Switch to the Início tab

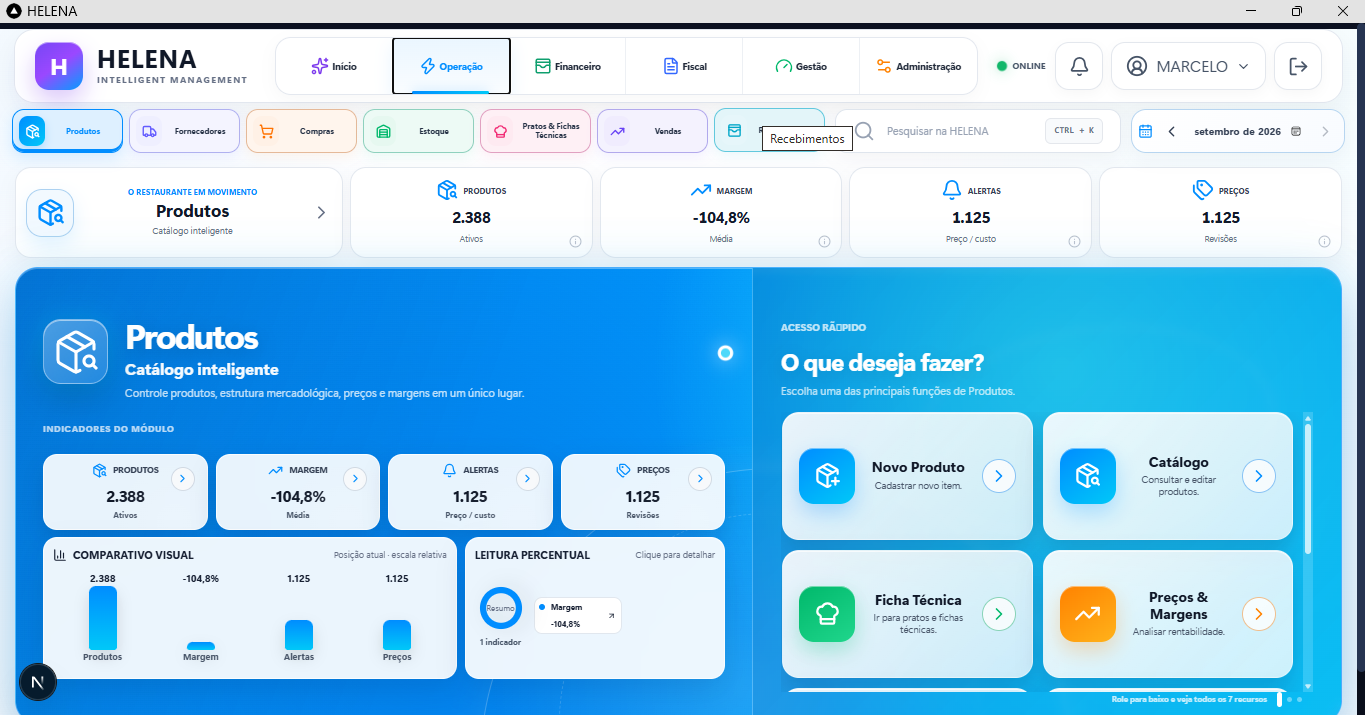click(334, 66)
